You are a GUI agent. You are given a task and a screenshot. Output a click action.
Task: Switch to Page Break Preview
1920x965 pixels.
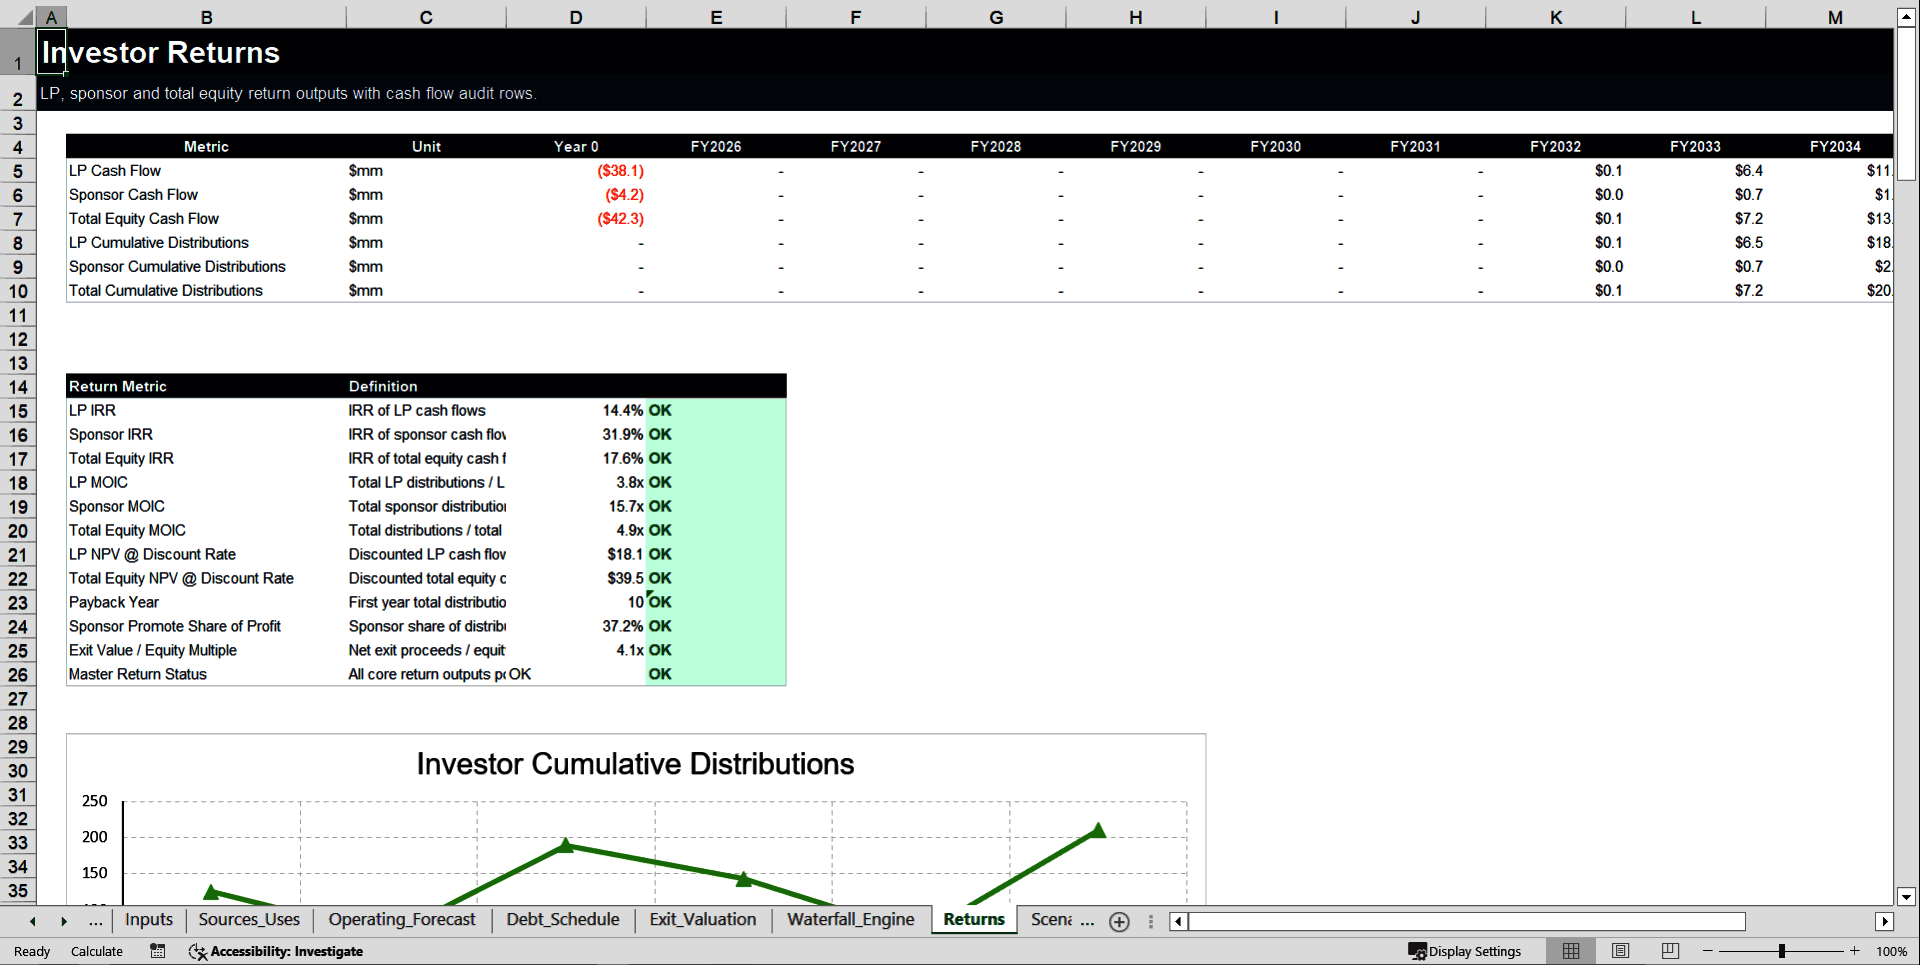(x=1670, y=951)
